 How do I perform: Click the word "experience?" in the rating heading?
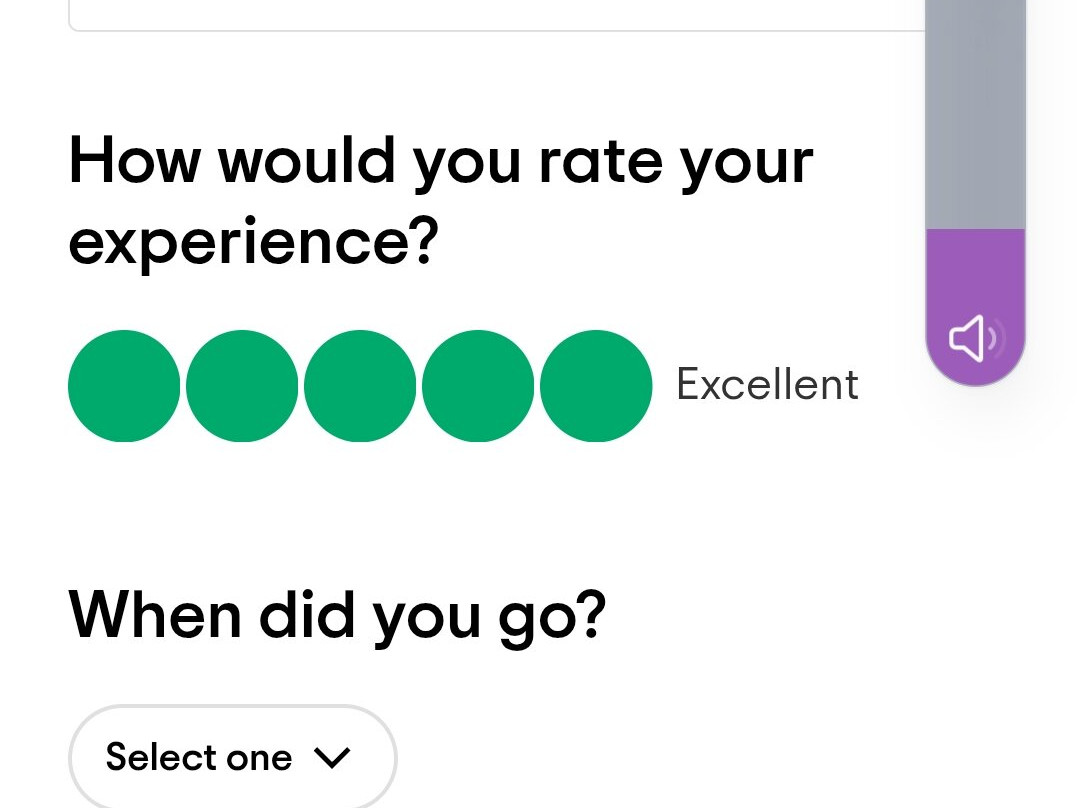tap(253, 242)
